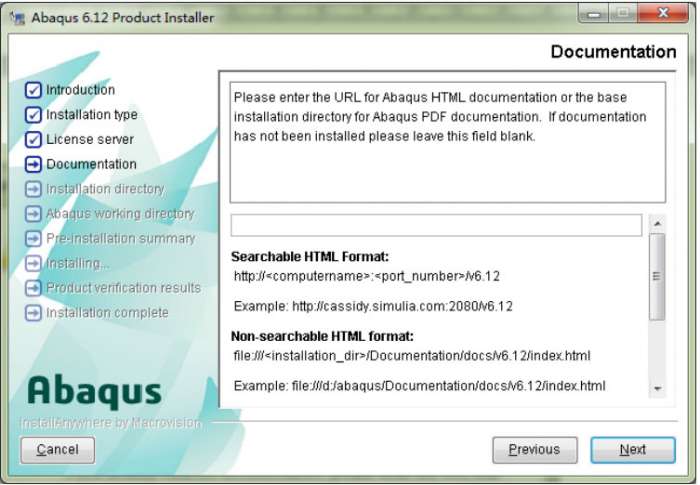This screenshot has width=700, height=485.
Task: Click the scrollbar down arrow
Action: coord(657,389)
